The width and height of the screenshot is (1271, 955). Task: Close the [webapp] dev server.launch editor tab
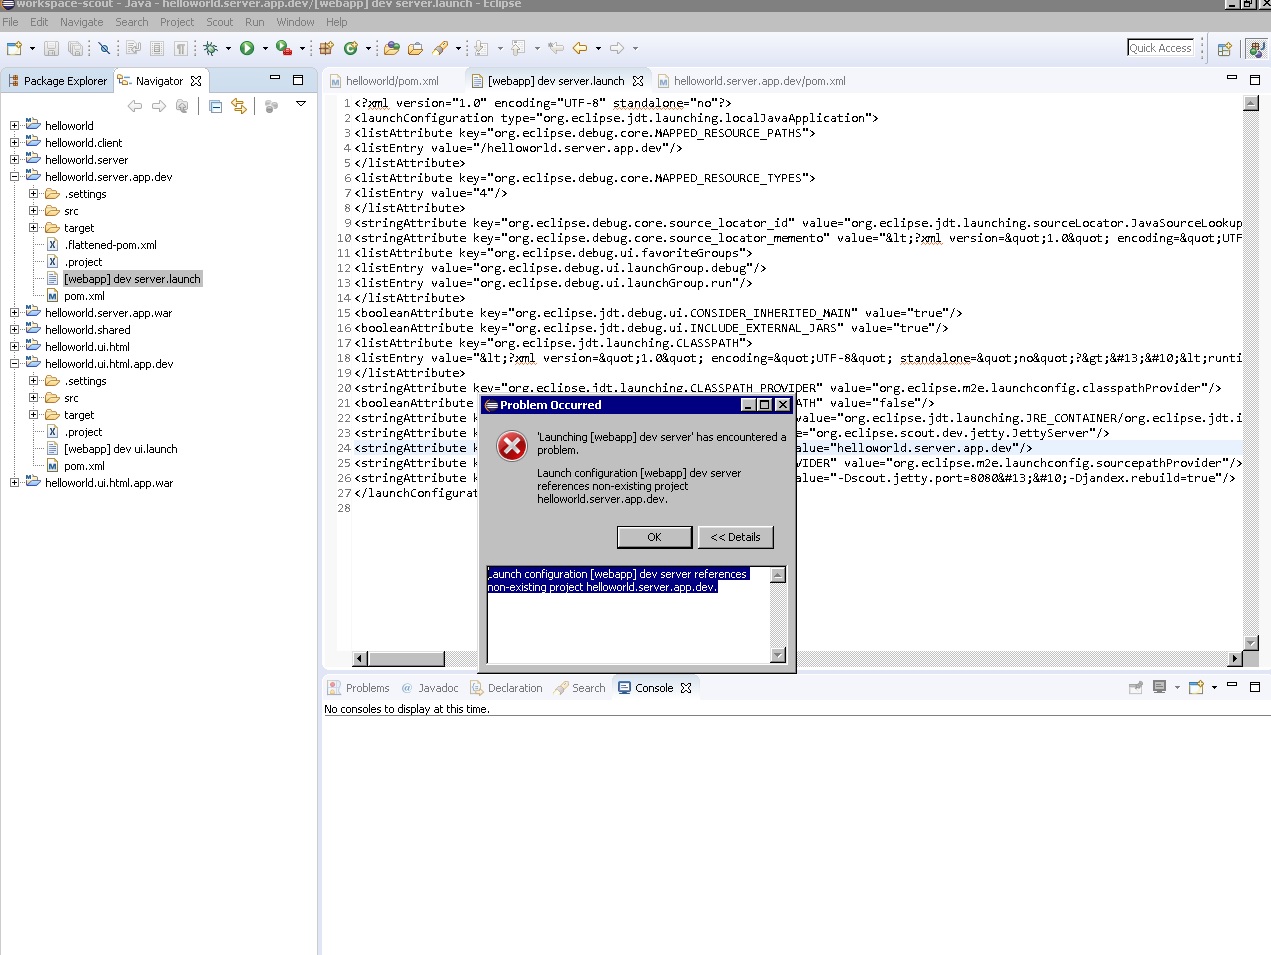pos(638,81)
